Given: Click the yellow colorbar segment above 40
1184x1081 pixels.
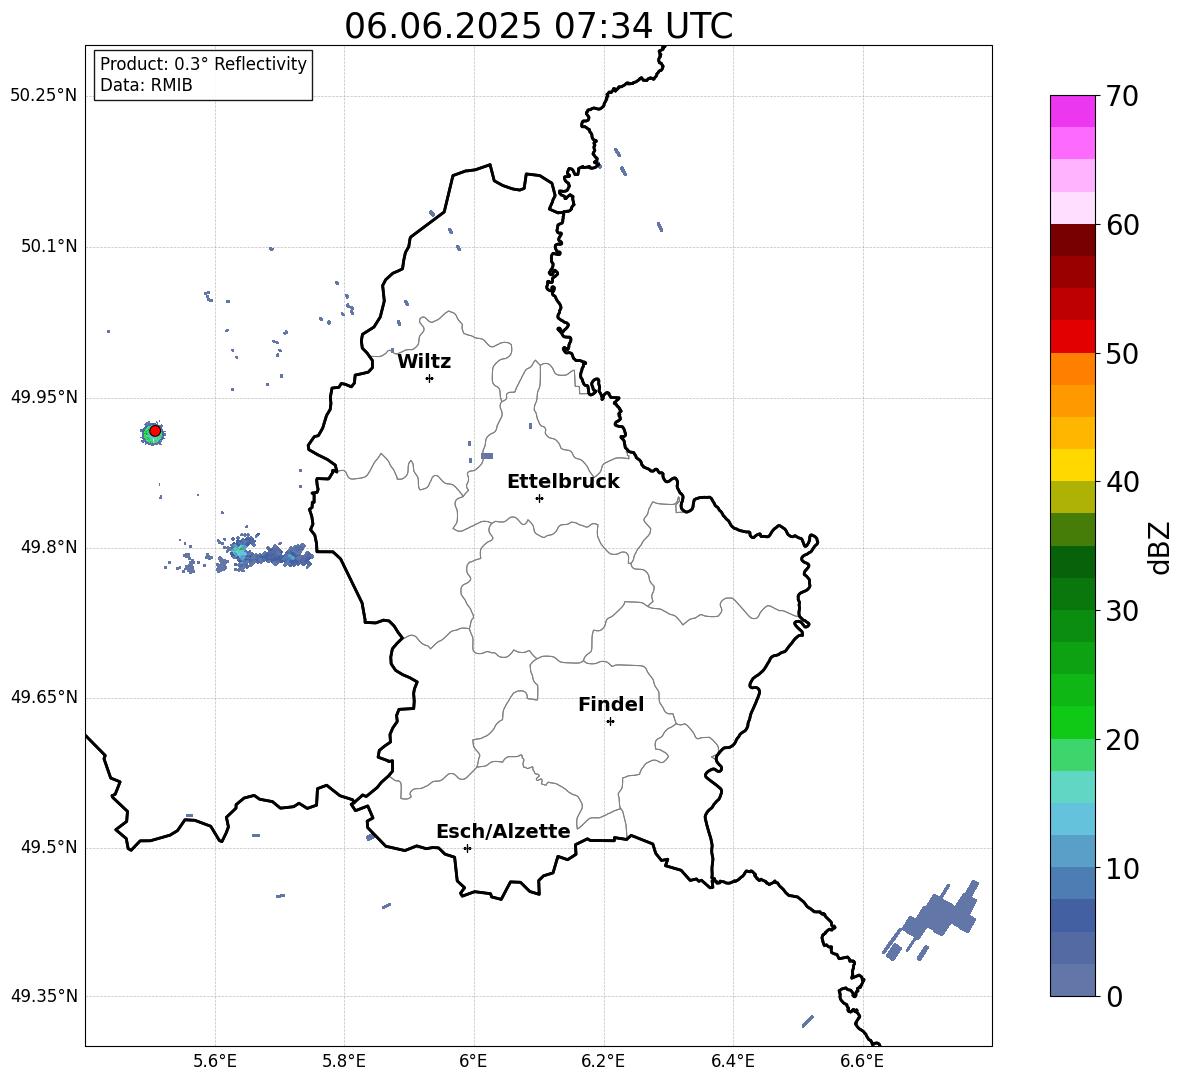Looking at the screenshot, I should point(1073,465).
